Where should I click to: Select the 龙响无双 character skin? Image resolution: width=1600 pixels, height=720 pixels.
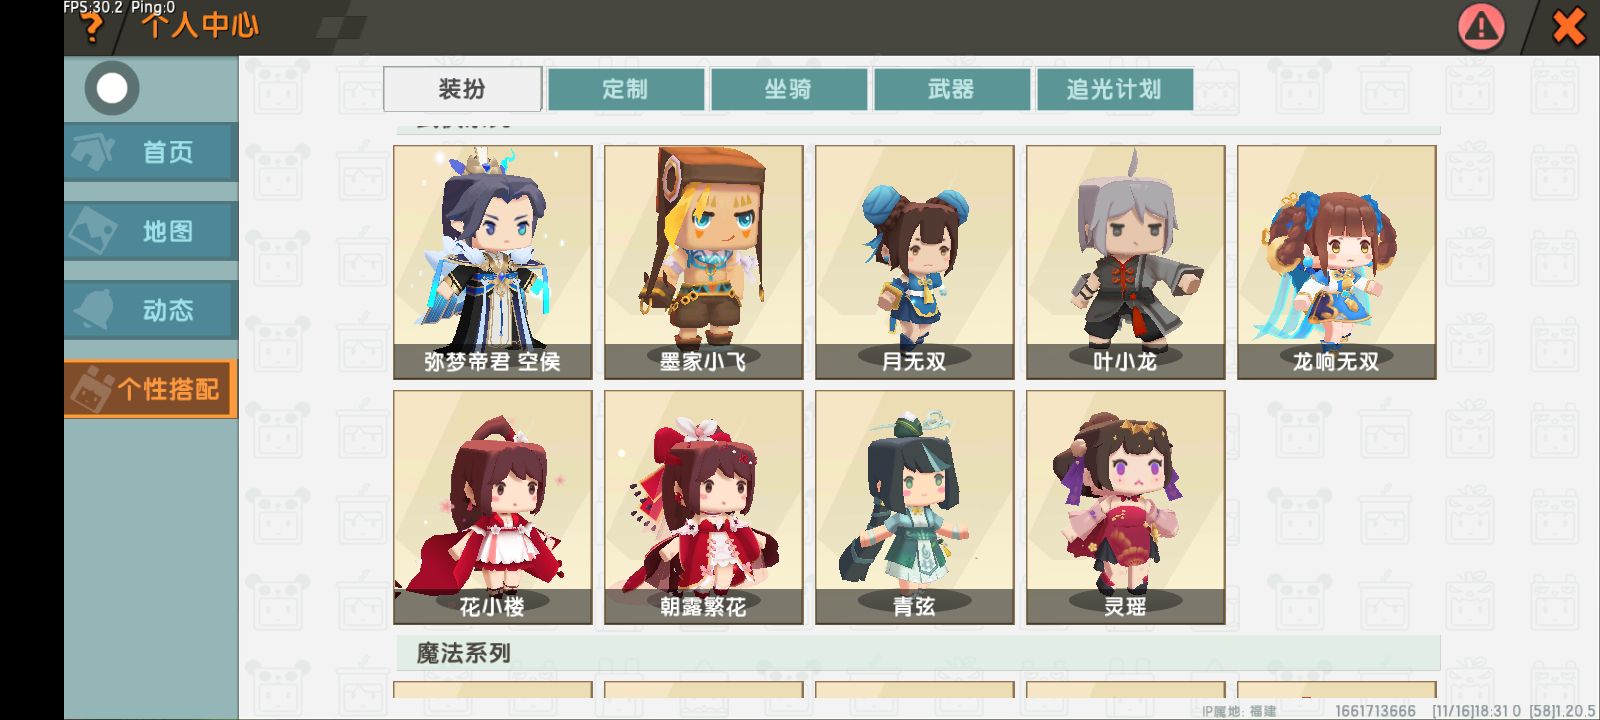1337,262
